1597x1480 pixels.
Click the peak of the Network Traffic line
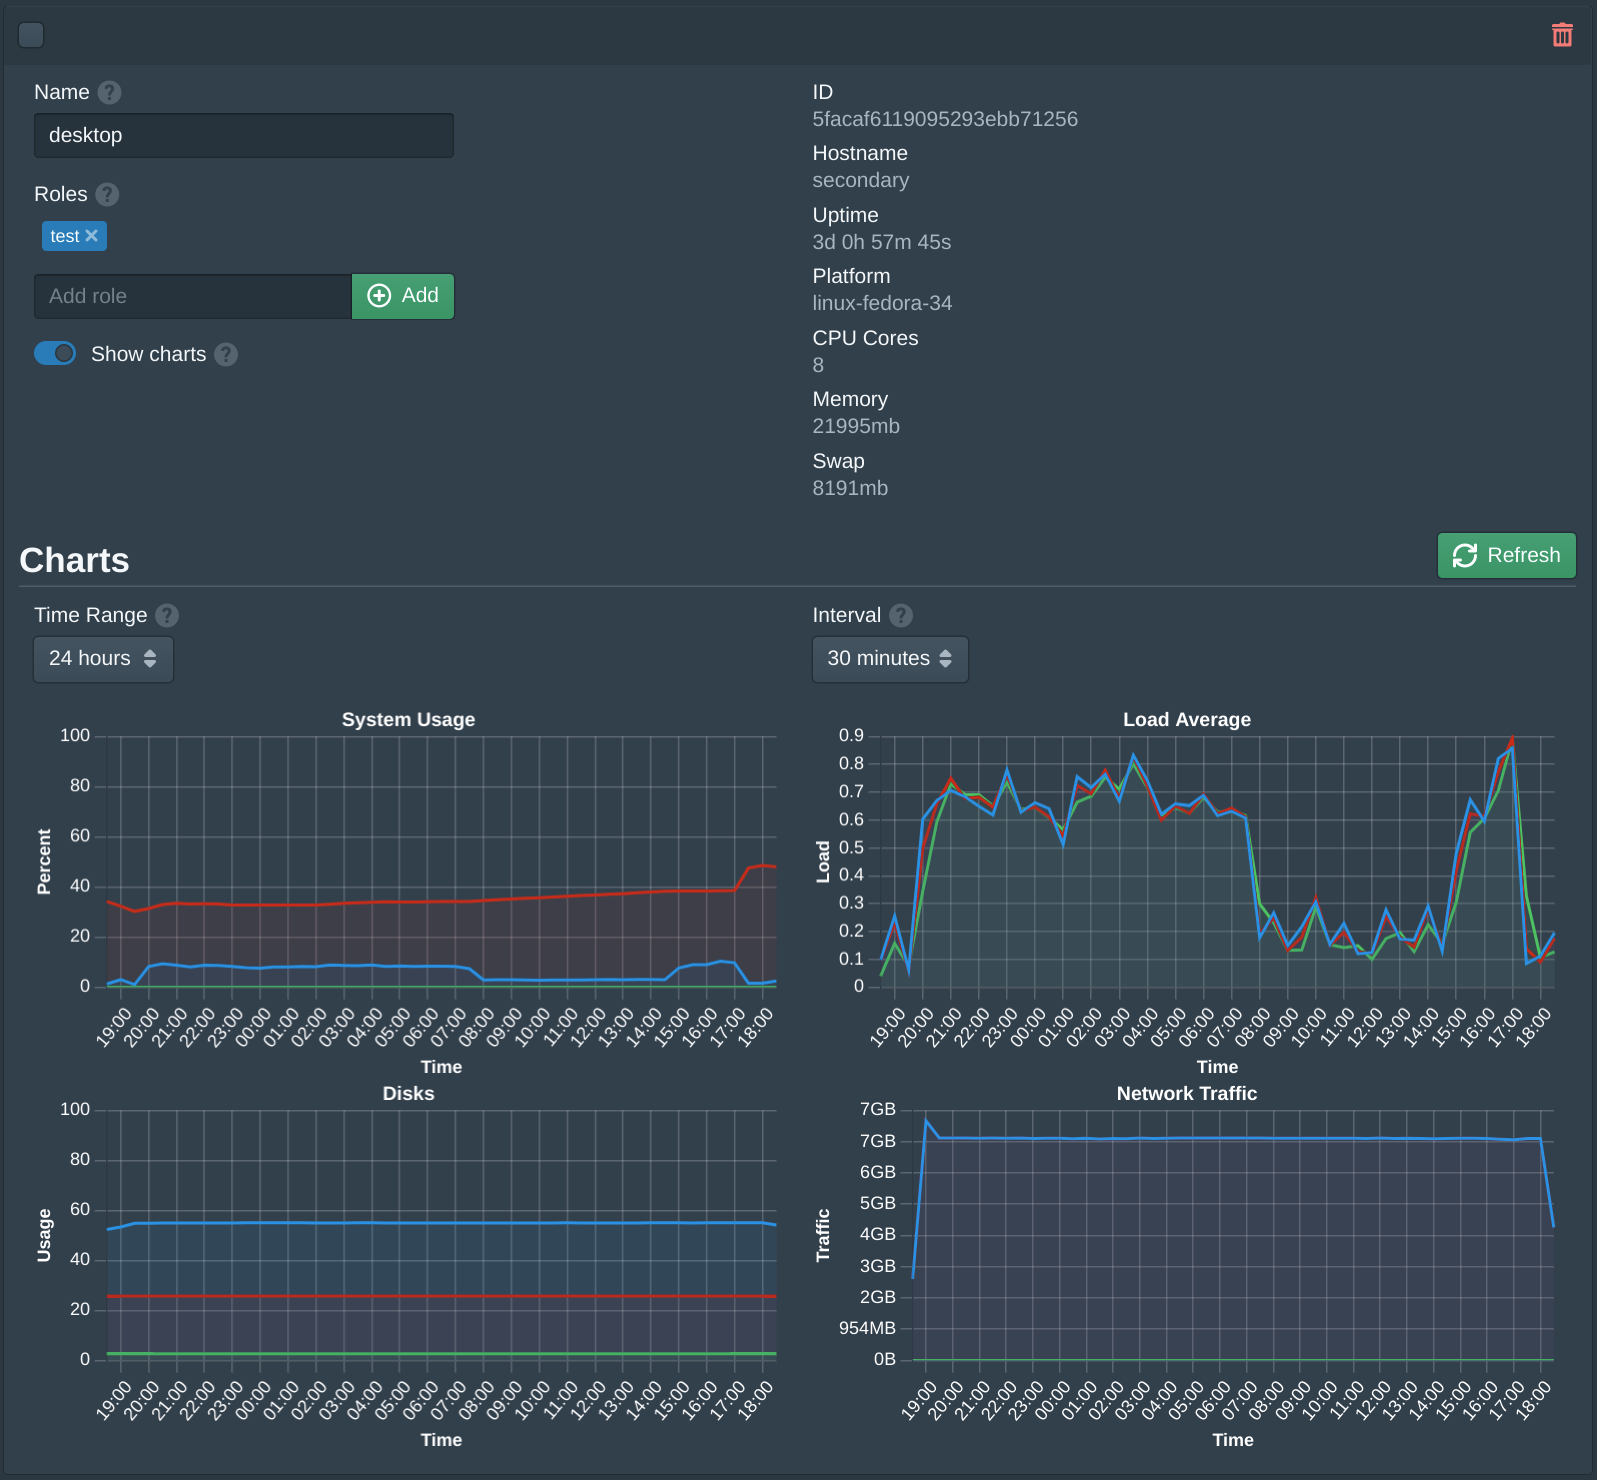click(x=926, y=1121)
